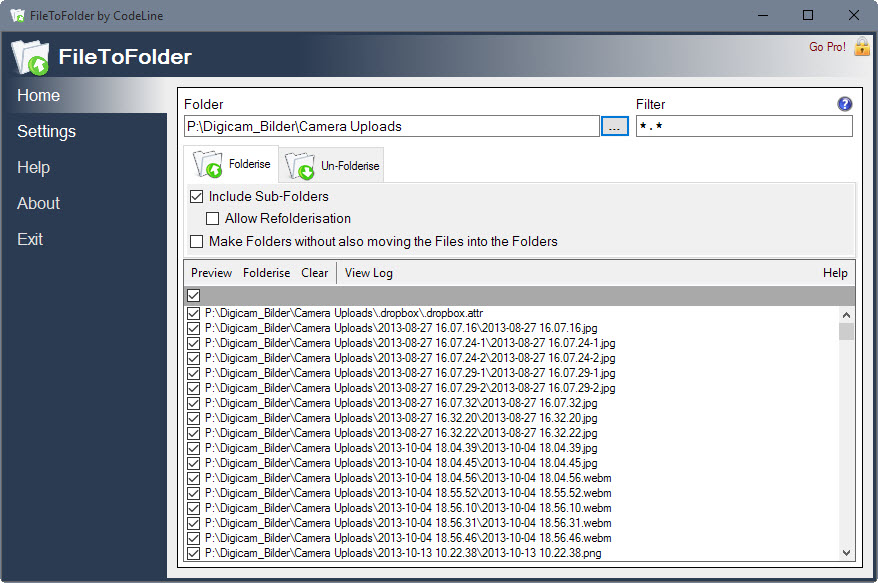Uncheck 2013-08-27 16.07.16.jpg row checkbox
The image size is (878, 583).
click(x=194, y=328)
